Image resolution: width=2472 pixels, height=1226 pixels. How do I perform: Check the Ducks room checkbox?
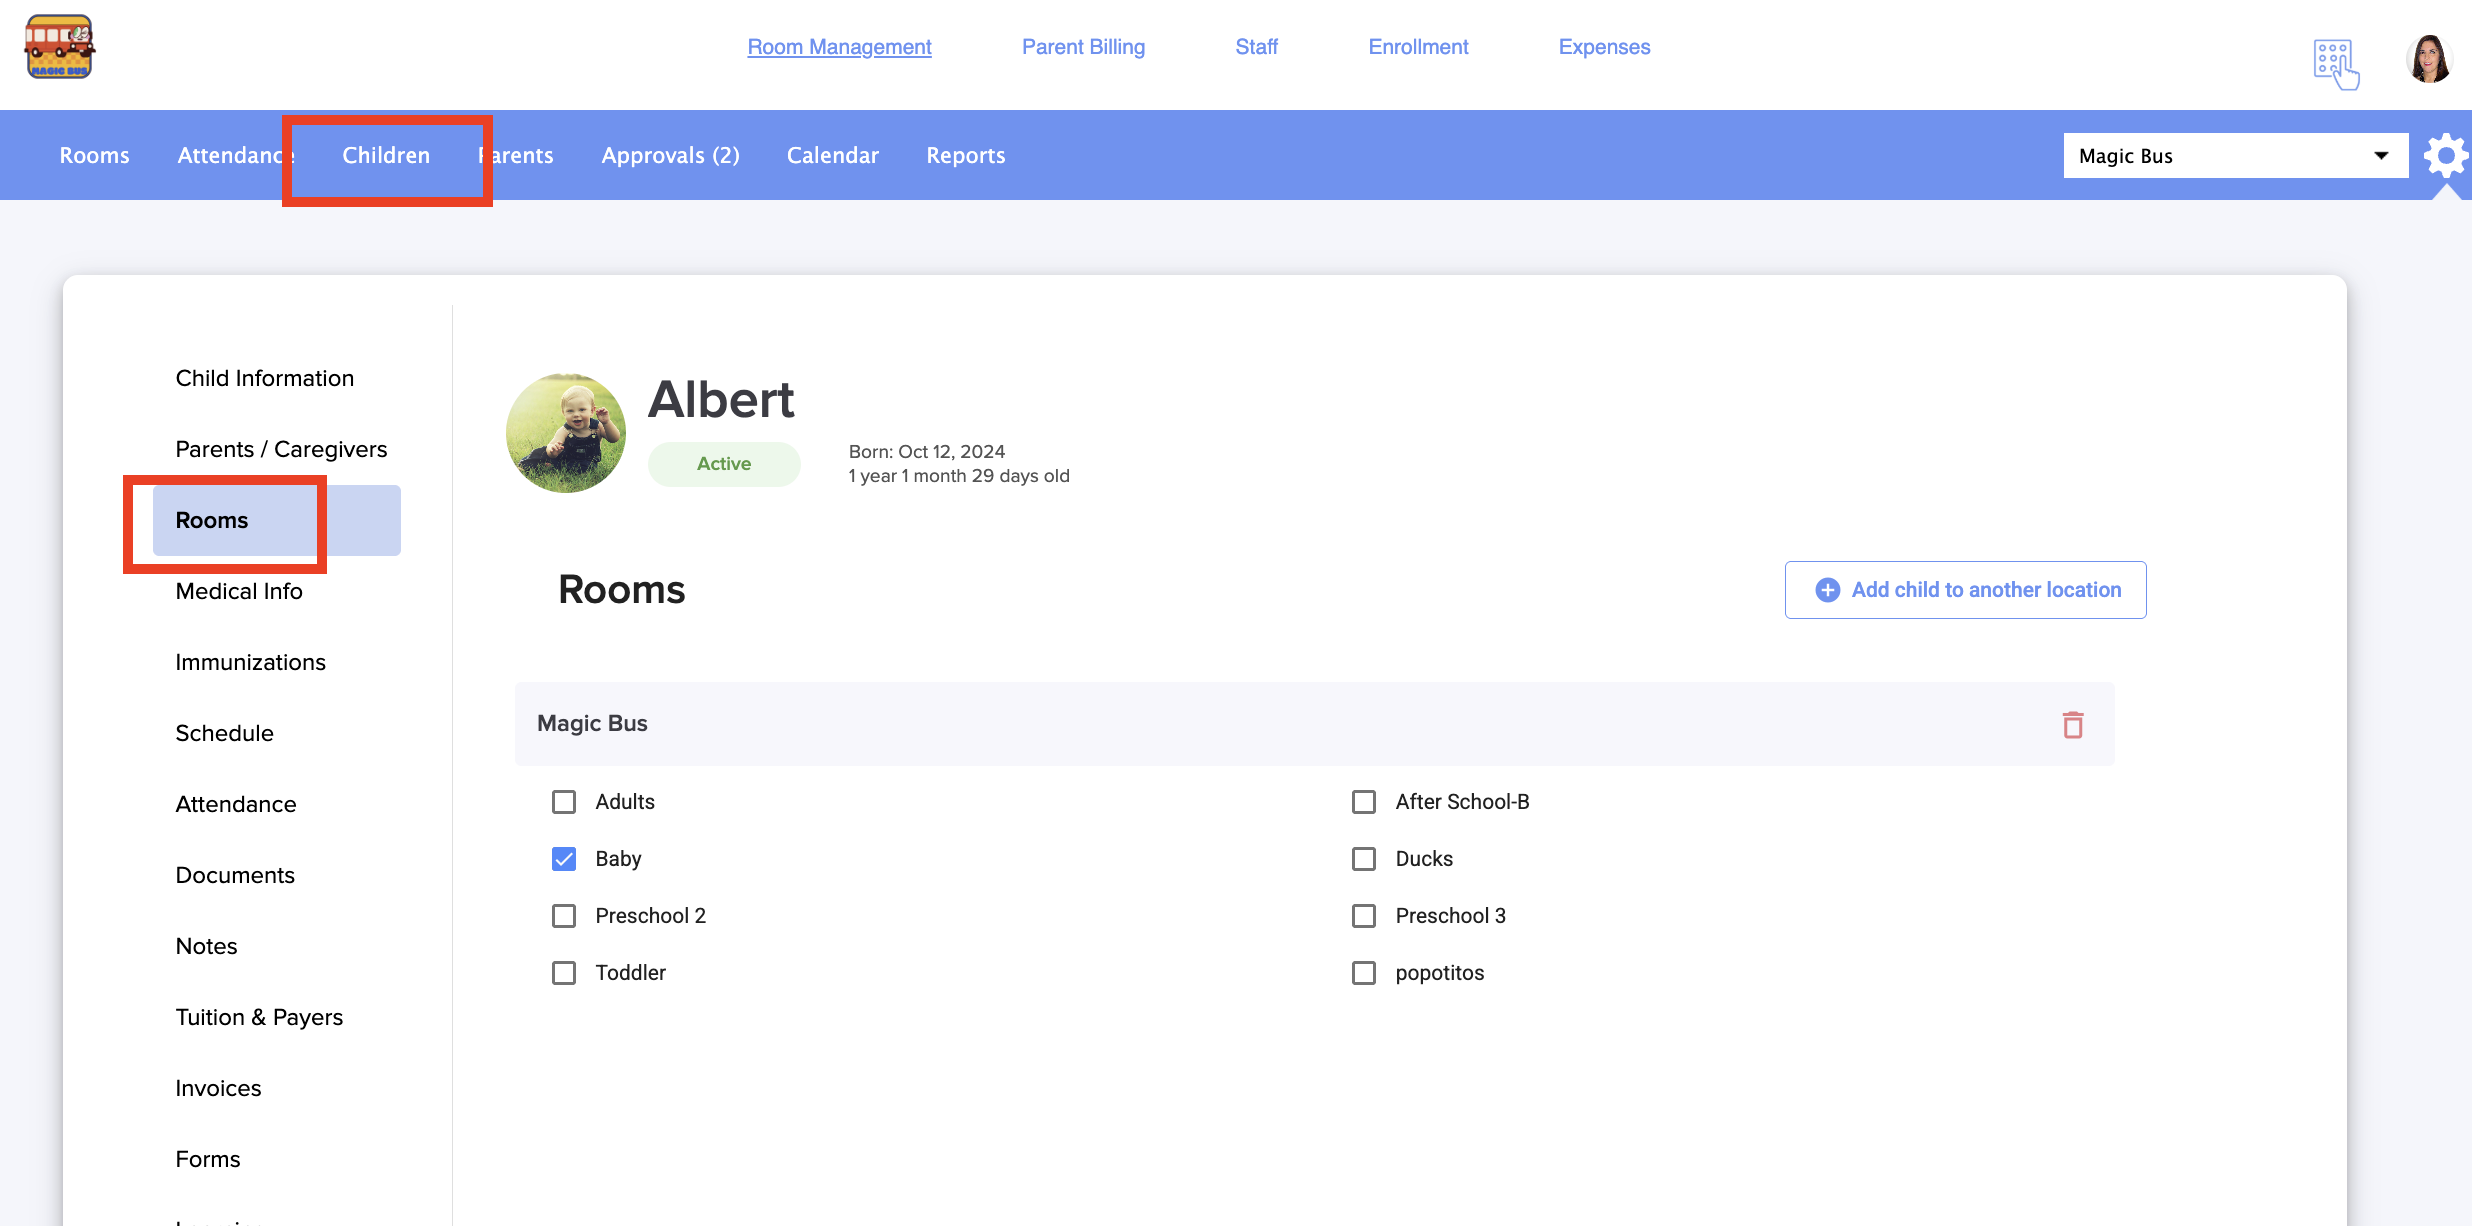[1364, 859]
